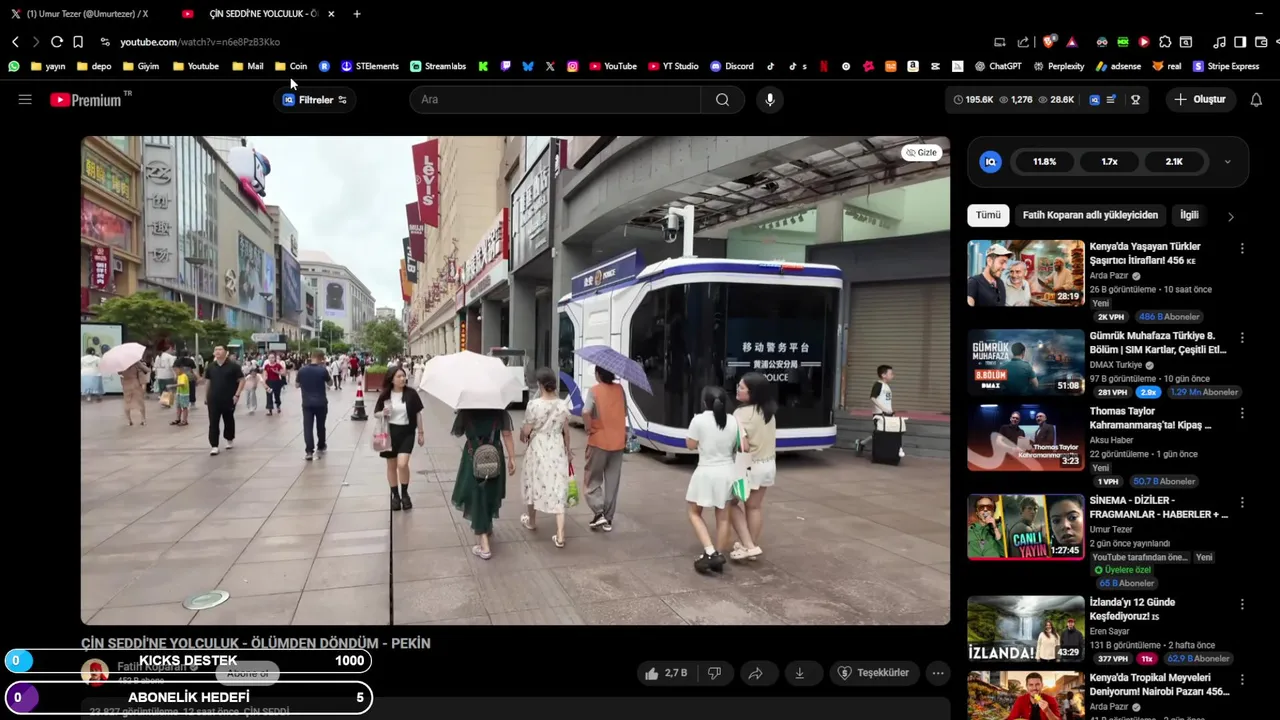Open the notifications bell
The height and width of the screenshot is (720, 1280).
click(1257, 100)
